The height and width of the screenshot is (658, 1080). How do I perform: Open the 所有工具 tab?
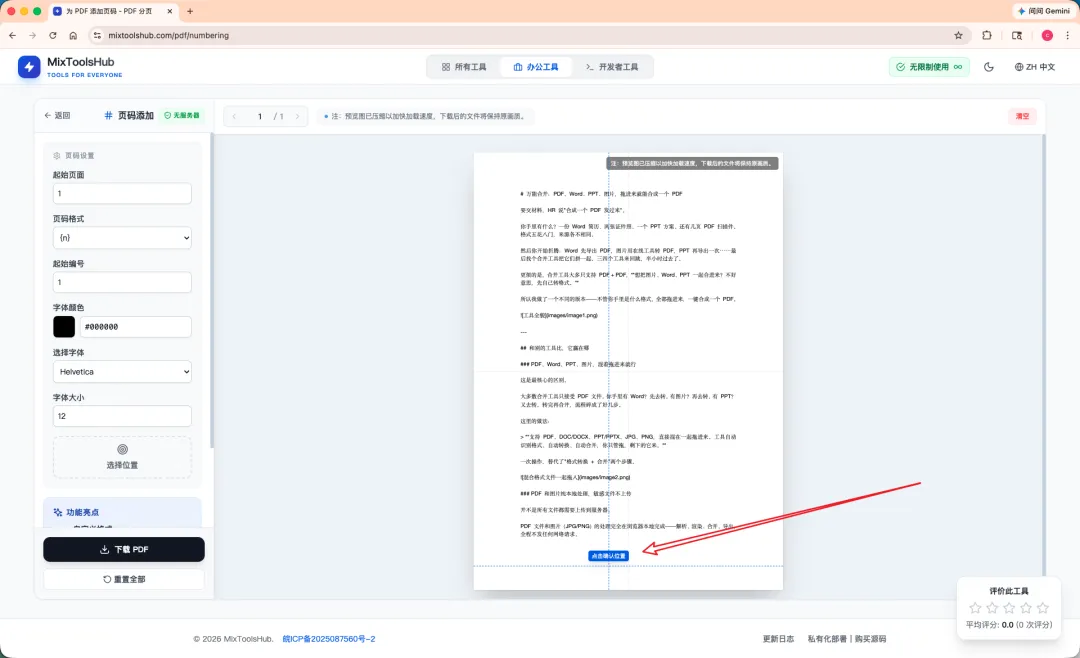[x=464, y=67]
